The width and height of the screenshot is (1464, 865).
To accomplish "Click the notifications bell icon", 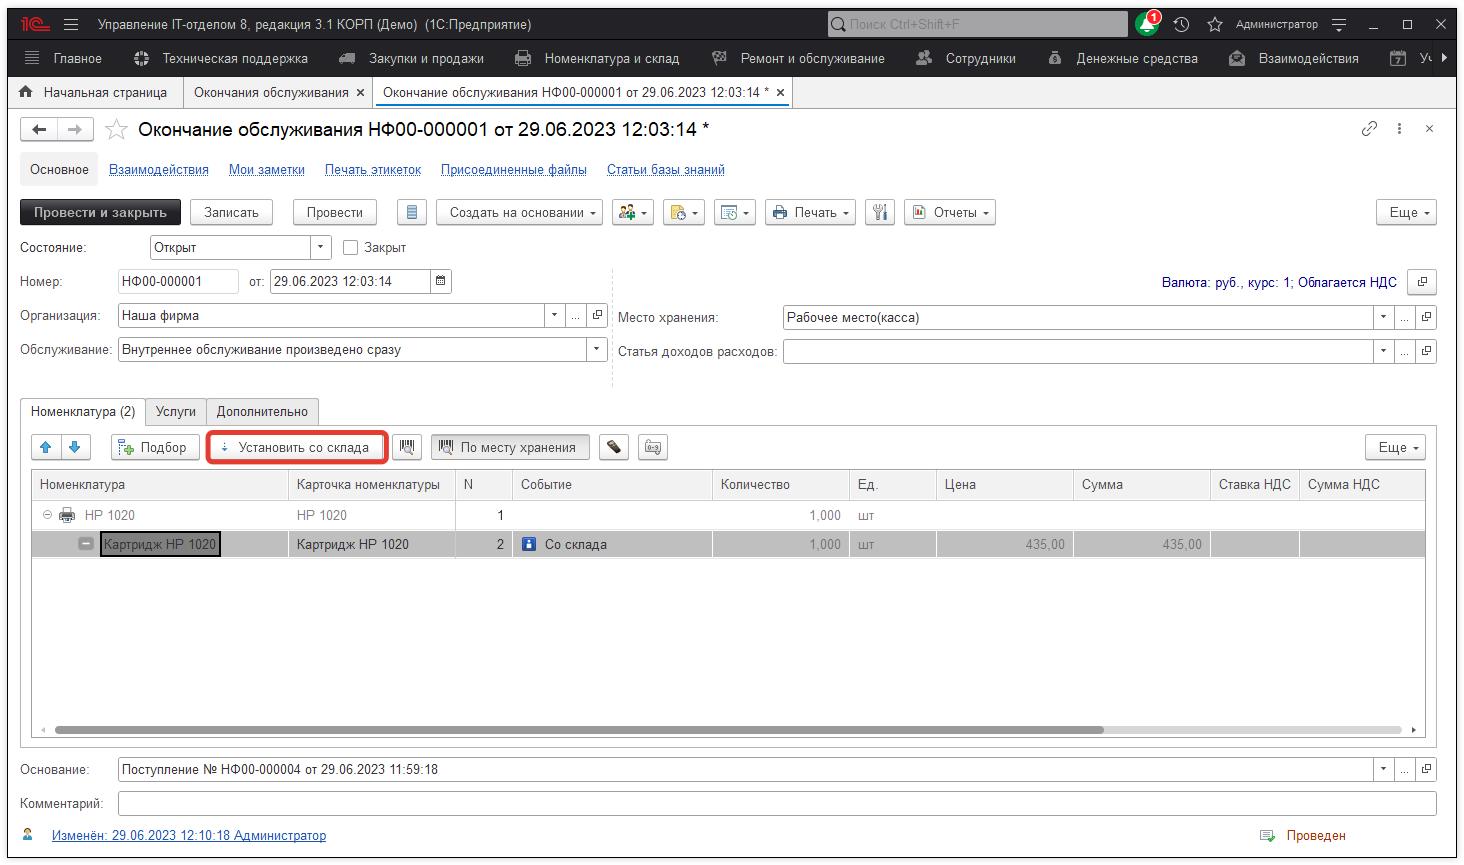I will (x=1147, y=24).
